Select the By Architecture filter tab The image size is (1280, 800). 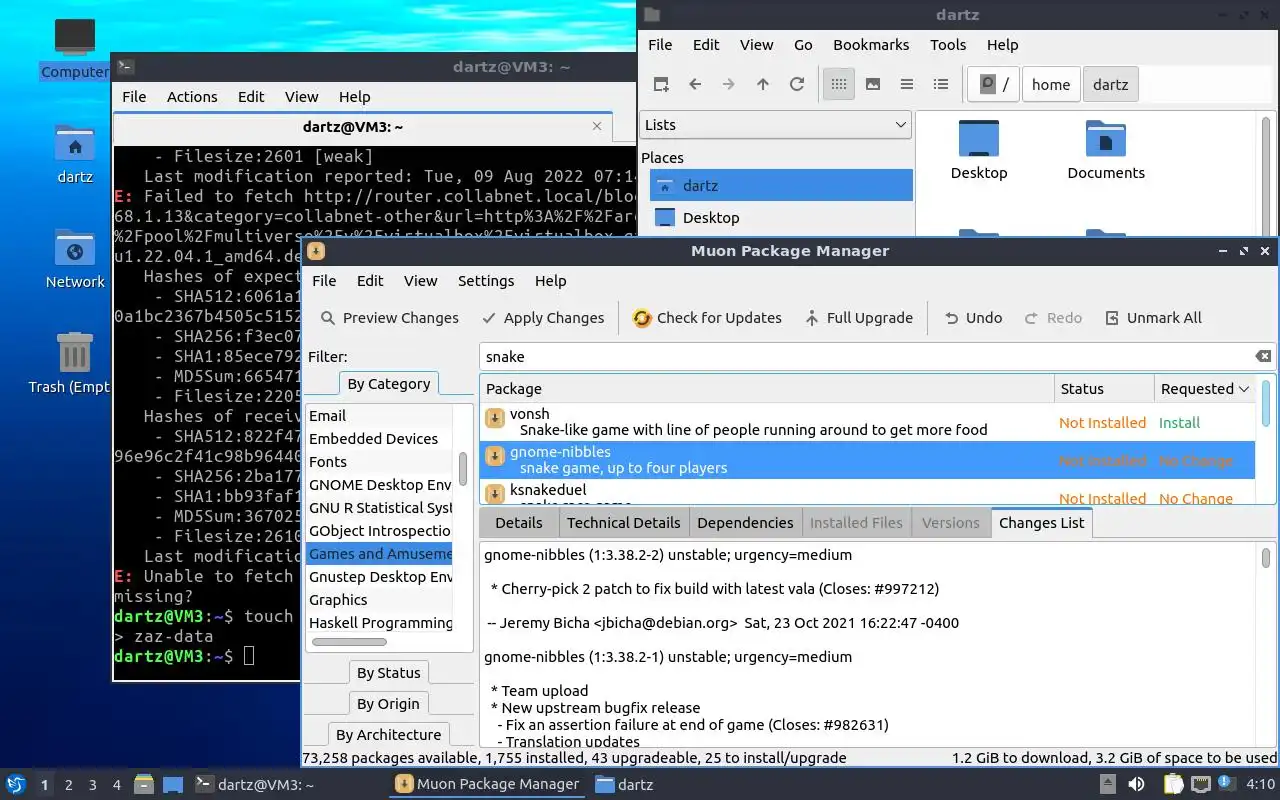tap(389, 735)
